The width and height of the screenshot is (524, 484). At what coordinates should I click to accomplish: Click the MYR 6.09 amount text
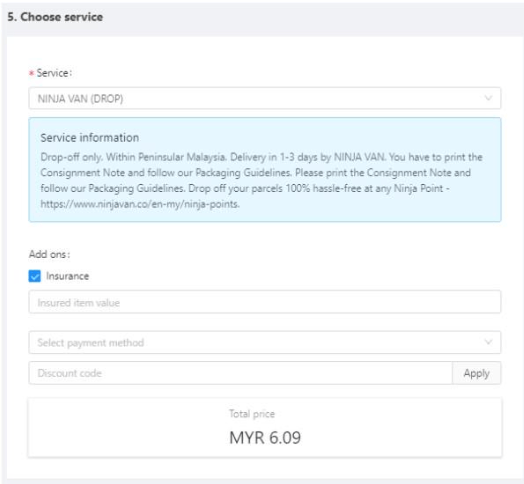tap(265, 438)
